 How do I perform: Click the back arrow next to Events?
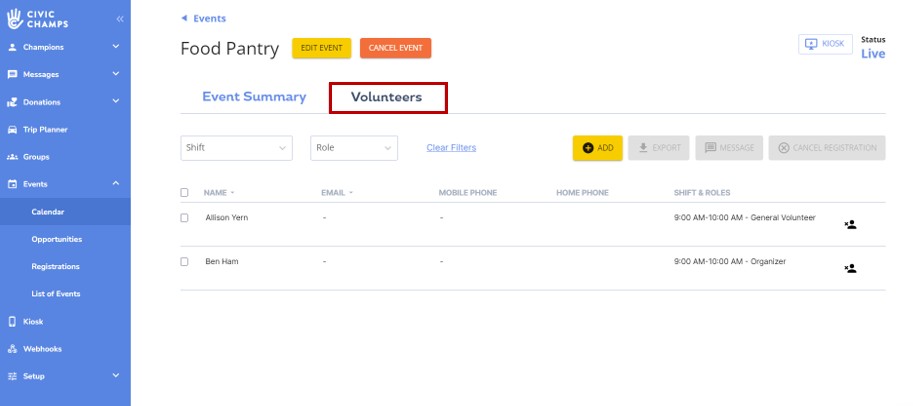click(184, 18)
